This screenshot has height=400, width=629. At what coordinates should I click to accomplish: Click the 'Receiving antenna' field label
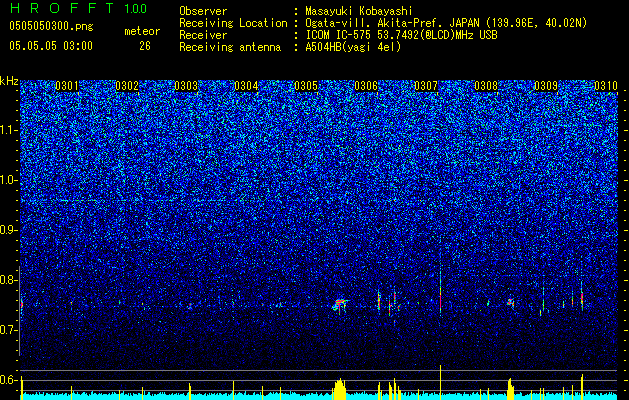(230, 47)
